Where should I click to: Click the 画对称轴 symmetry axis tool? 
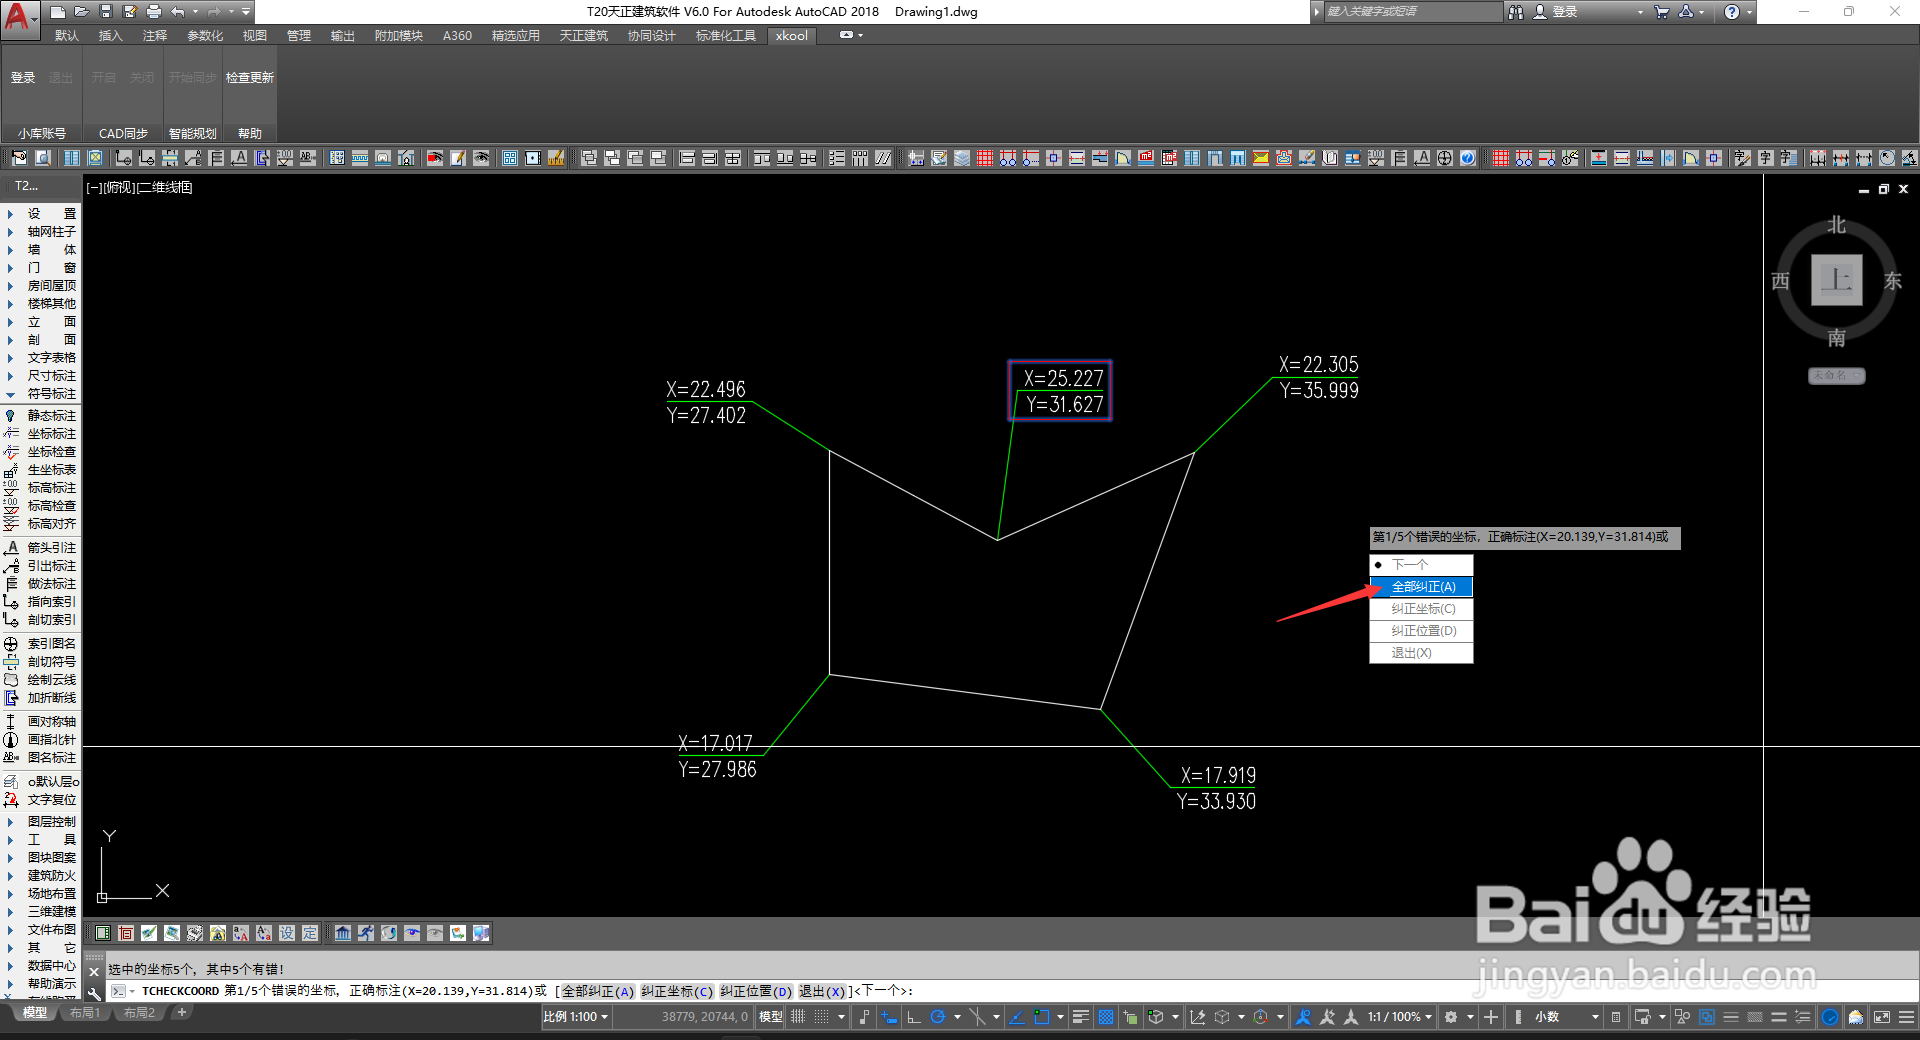41,722
